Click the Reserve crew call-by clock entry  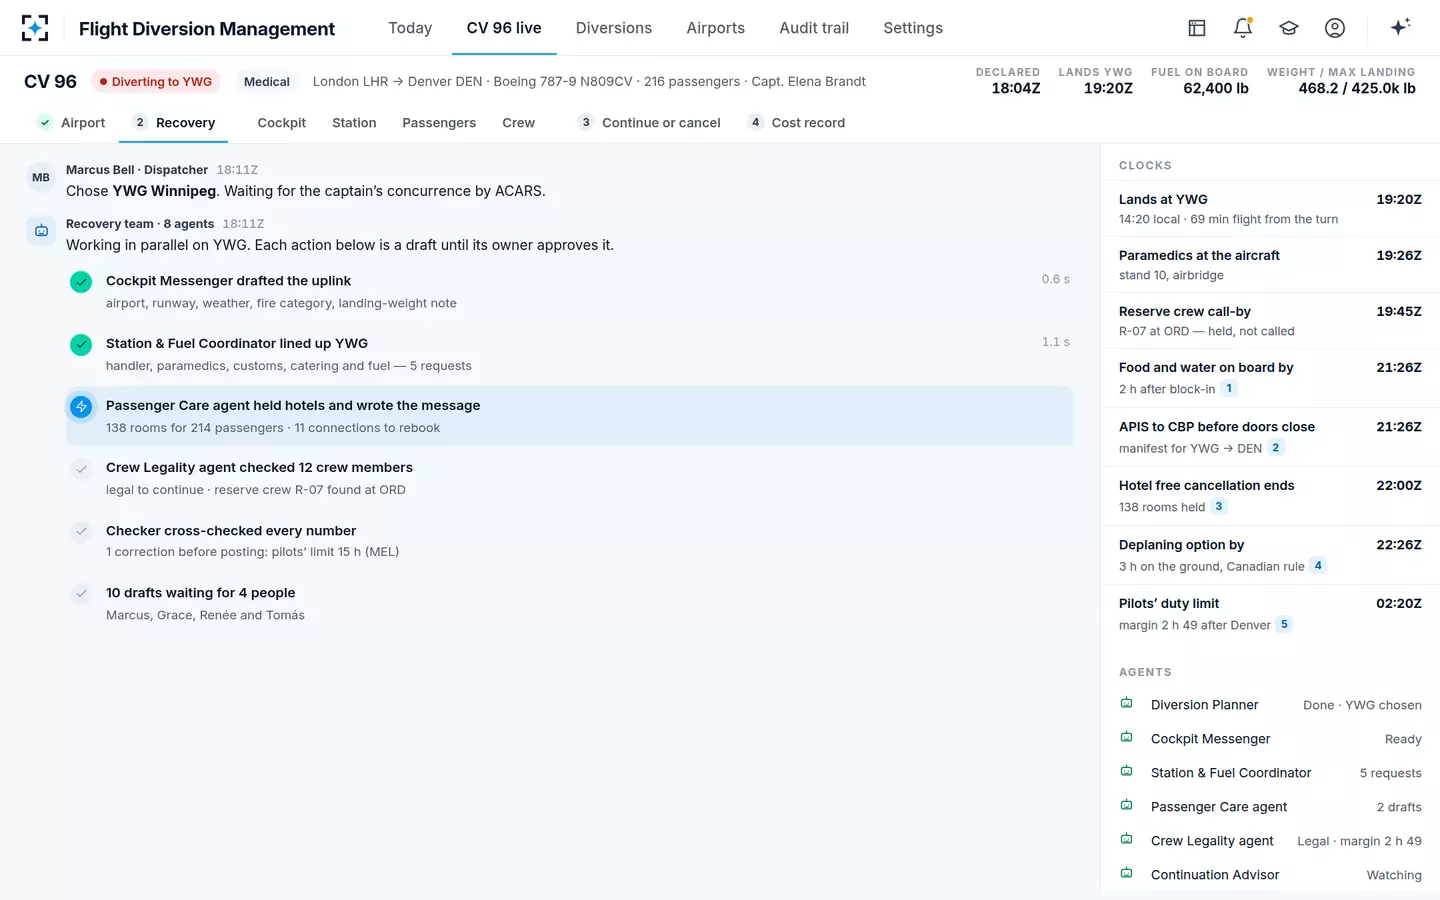click(x=1270, y=321)
